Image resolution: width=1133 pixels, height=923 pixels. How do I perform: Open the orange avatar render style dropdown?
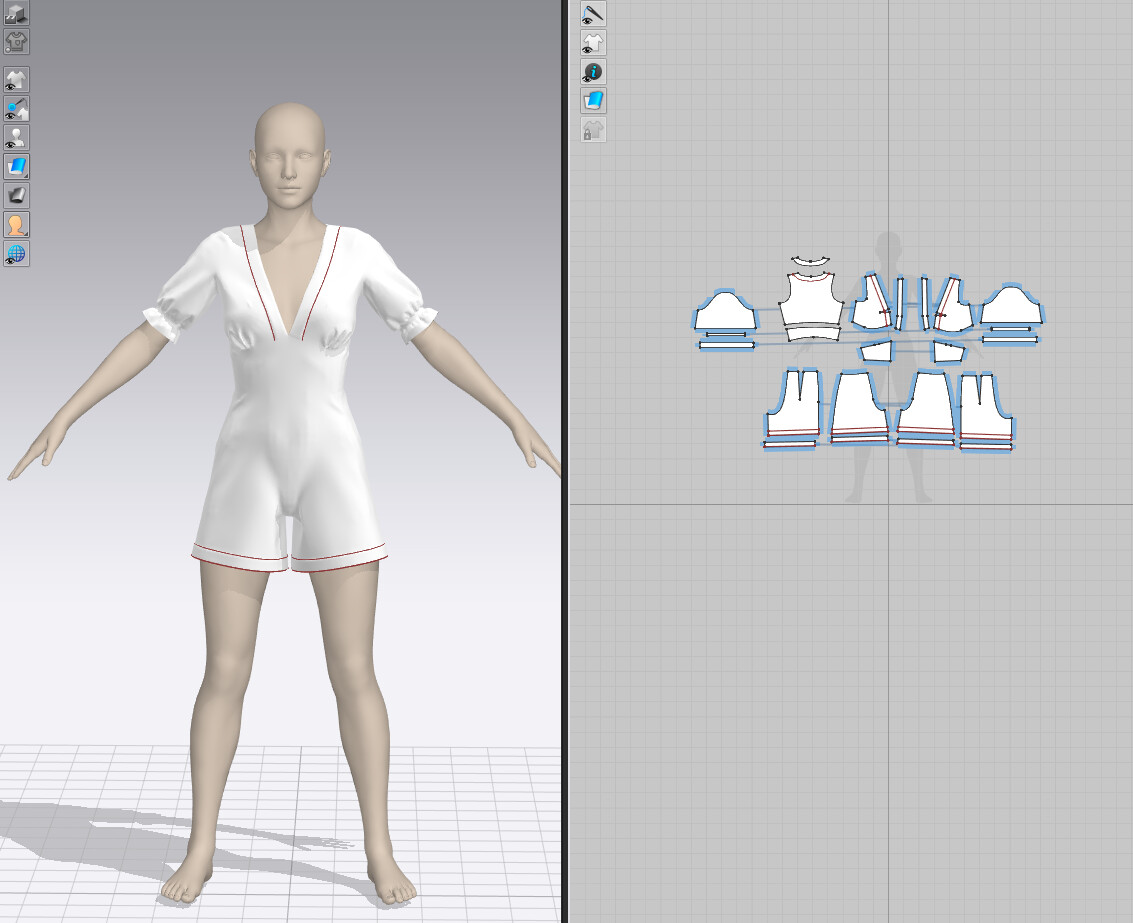[x=16, y=225]
